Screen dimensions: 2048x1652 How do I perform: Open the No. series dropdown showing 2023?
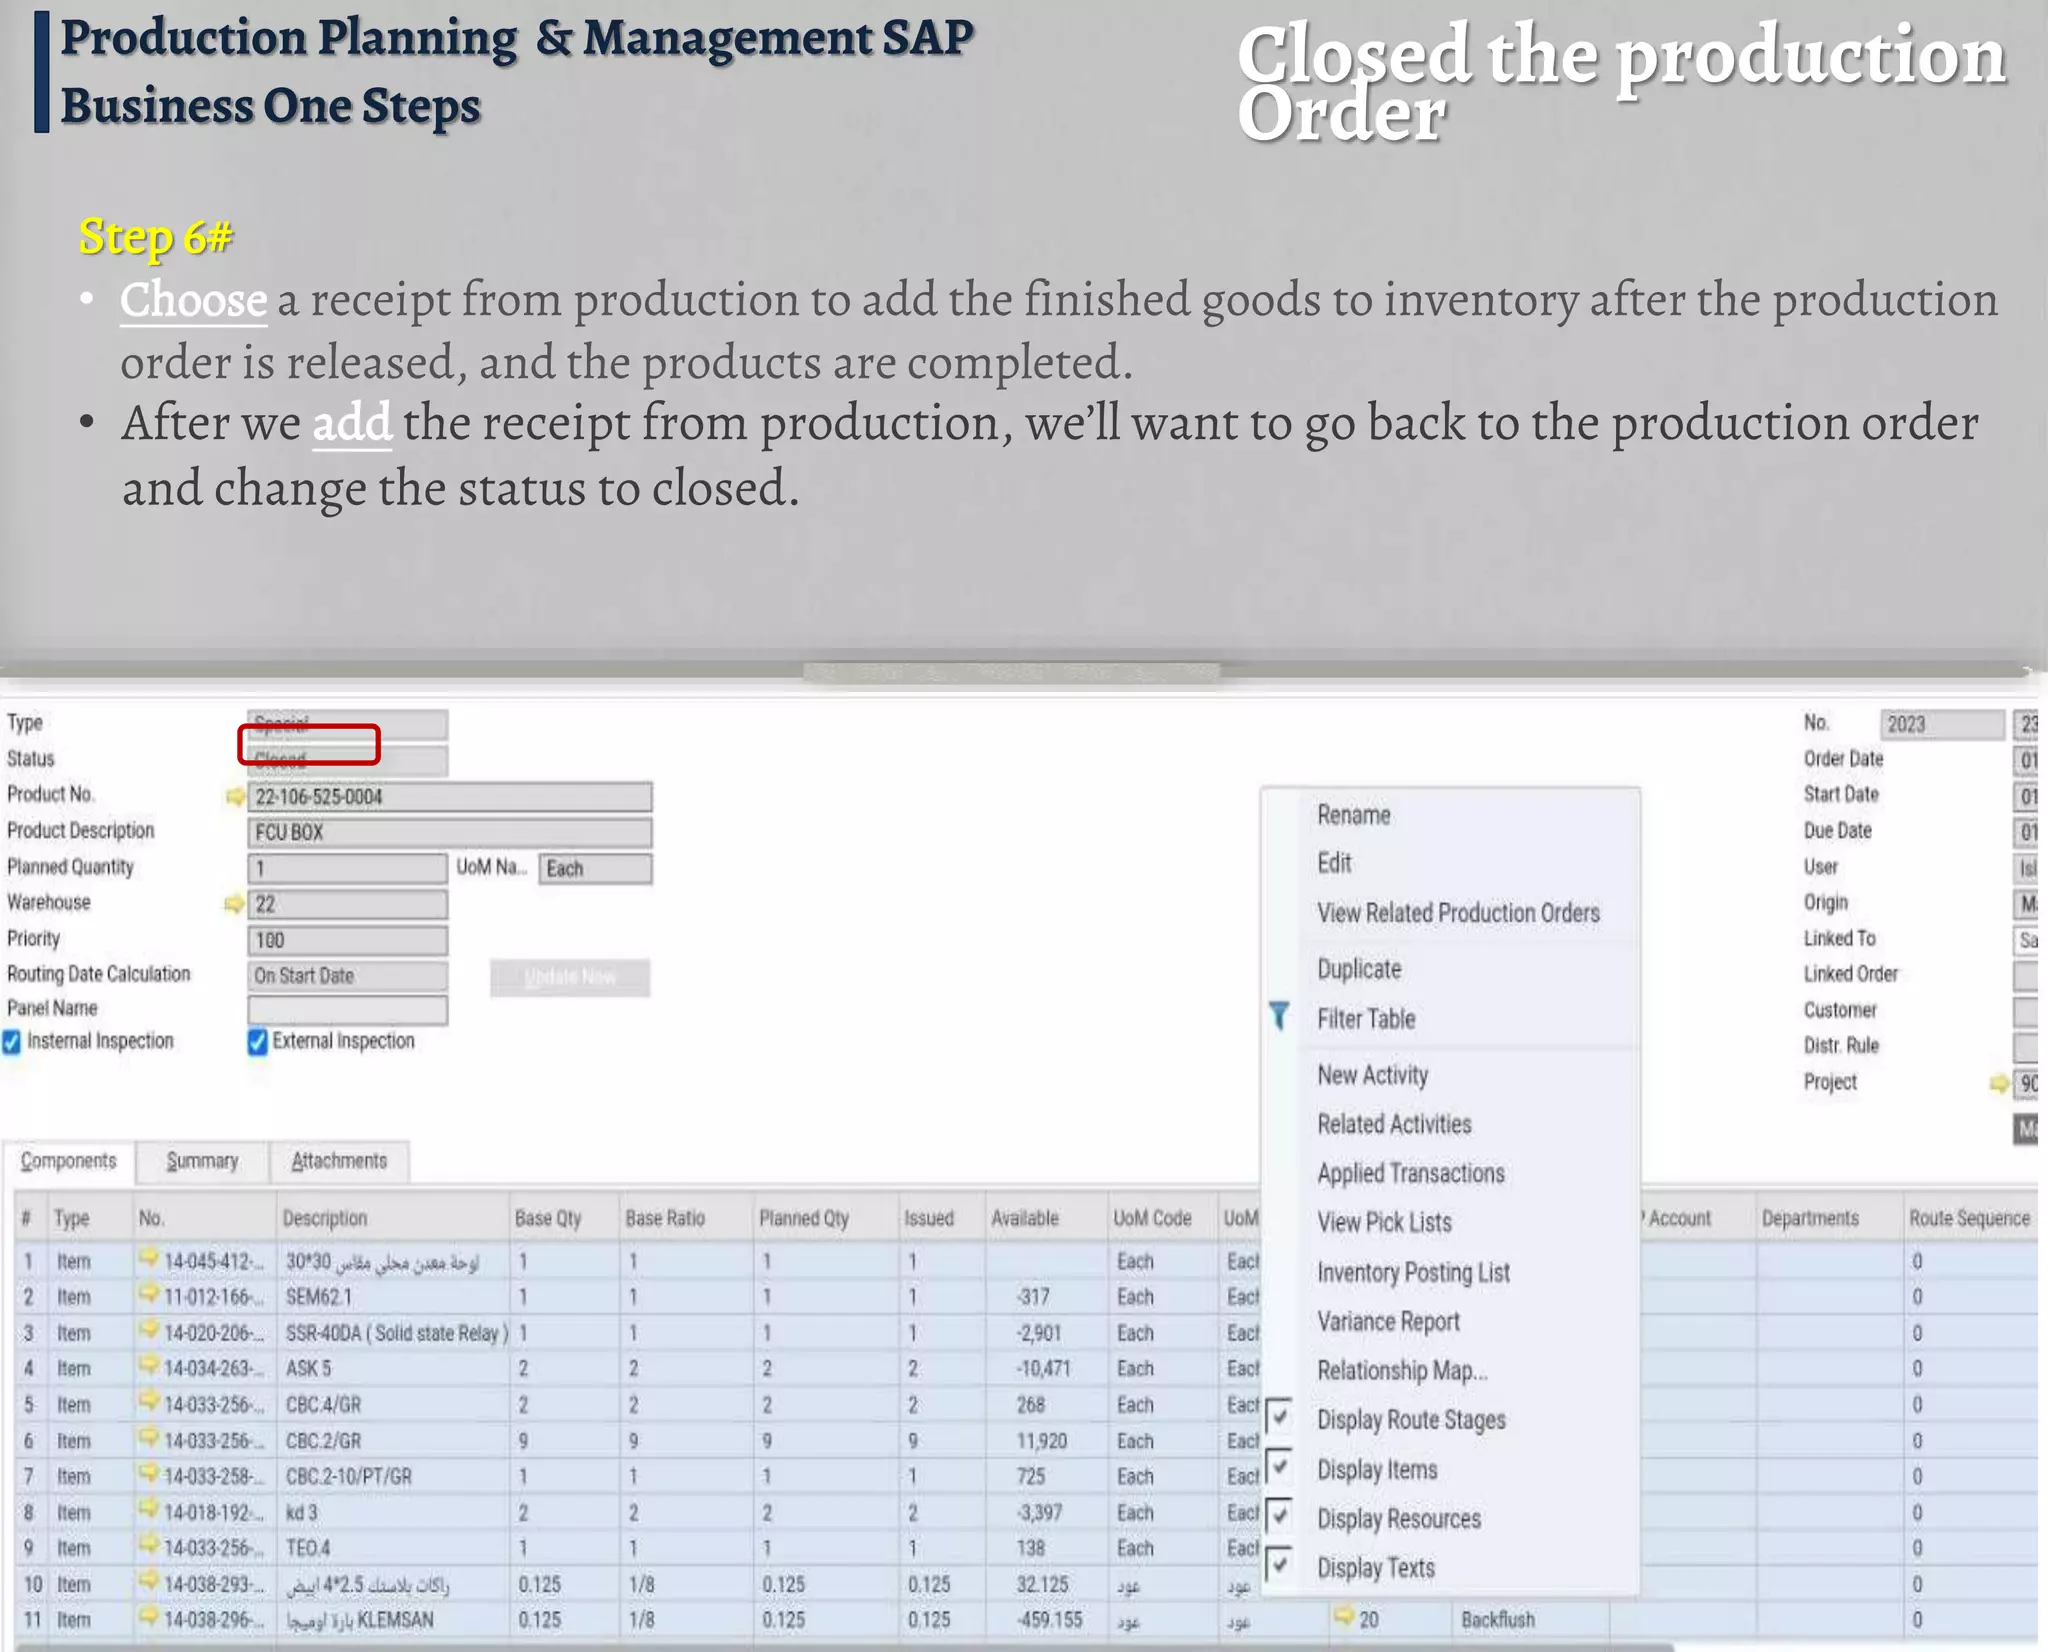[x=1942, y=724]
